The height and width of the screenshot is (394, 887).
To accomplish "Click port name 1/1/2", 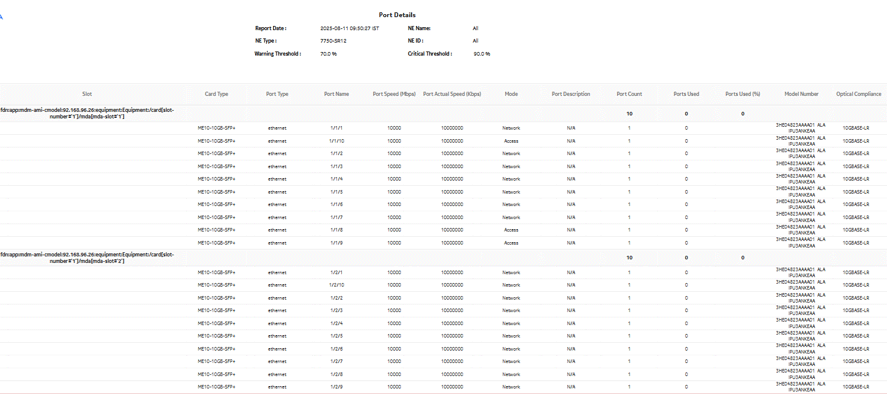I will click(x=337, y=153).
